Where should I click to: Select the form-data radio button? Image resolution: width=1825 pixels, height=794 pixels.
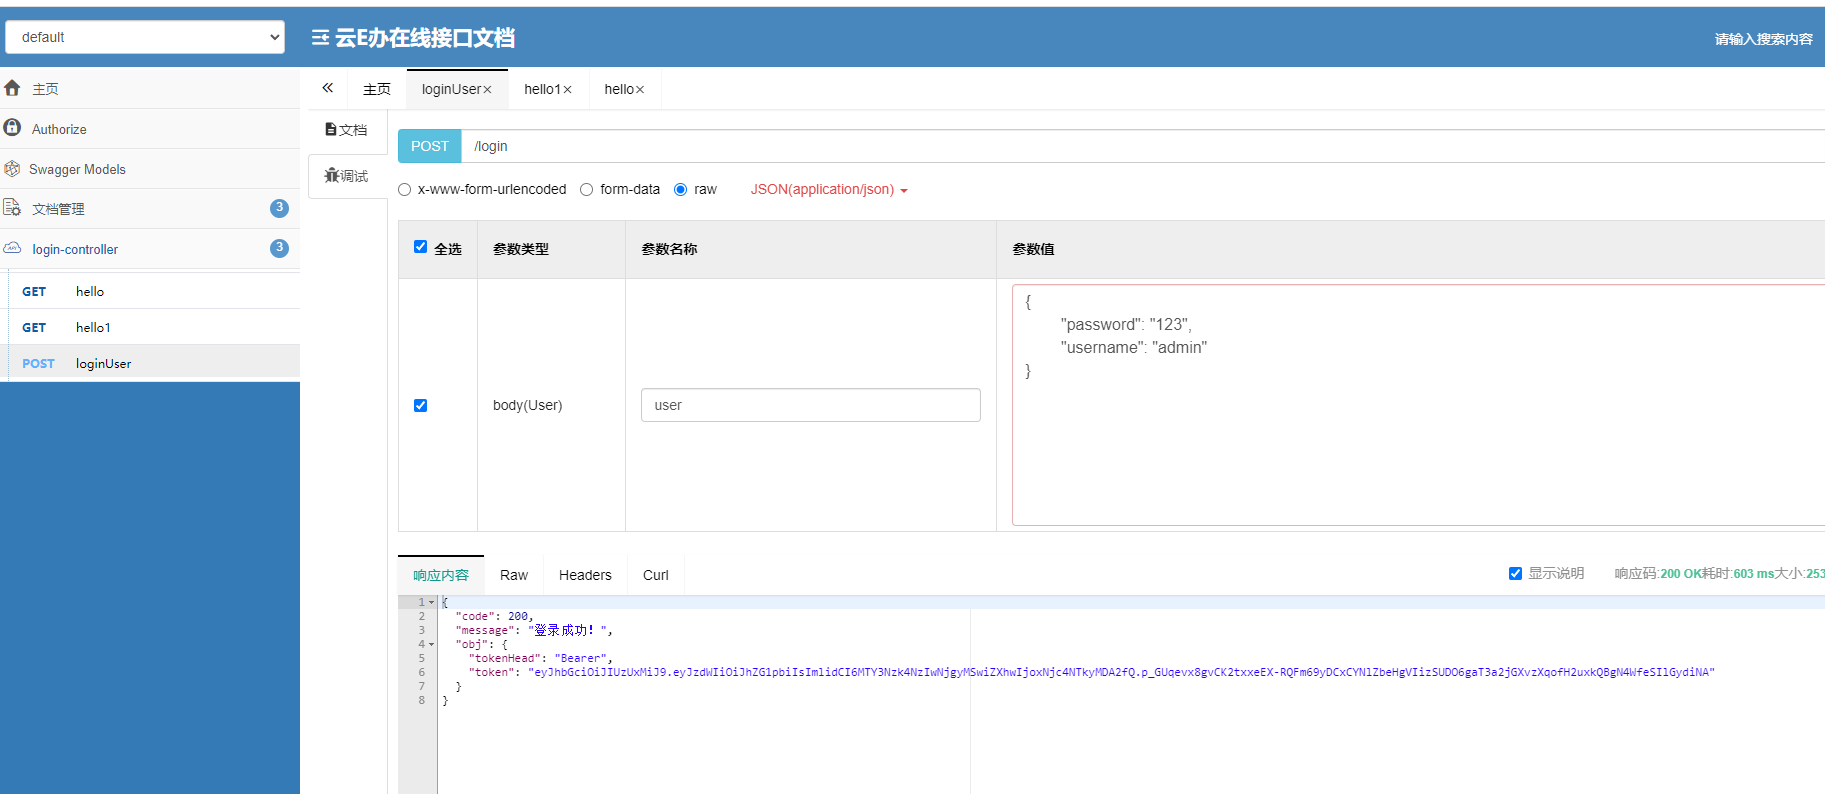[x=587, y=190]
